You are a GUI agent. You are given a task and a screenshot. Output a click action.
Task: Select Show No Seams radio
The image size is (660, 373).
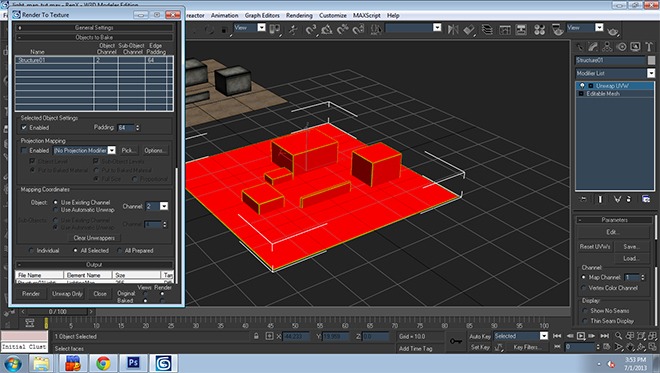[585, 311]
